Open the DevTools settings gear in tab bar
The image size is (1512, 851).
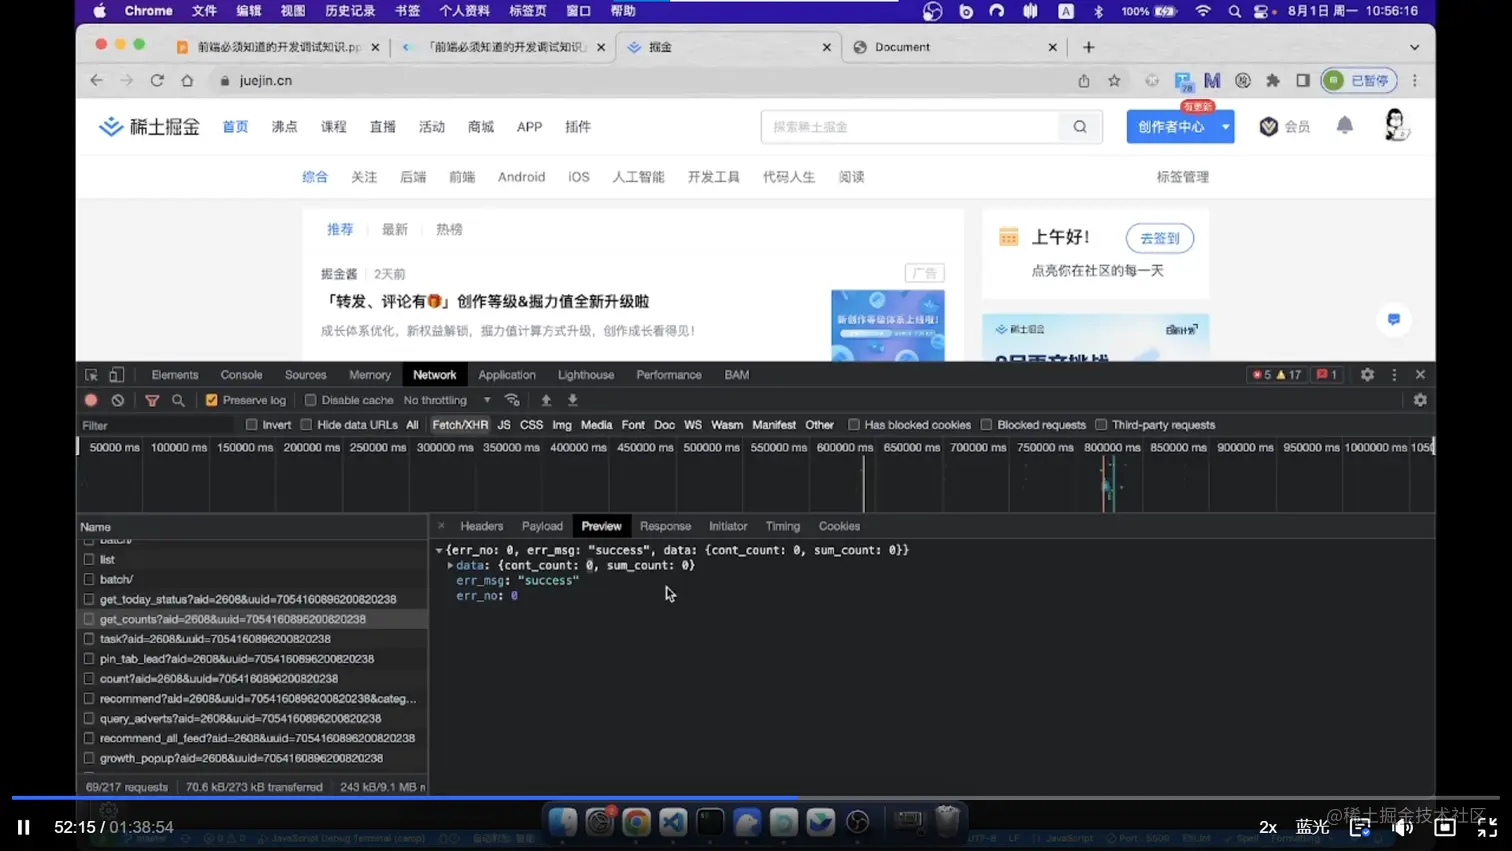click(1367, 375)
